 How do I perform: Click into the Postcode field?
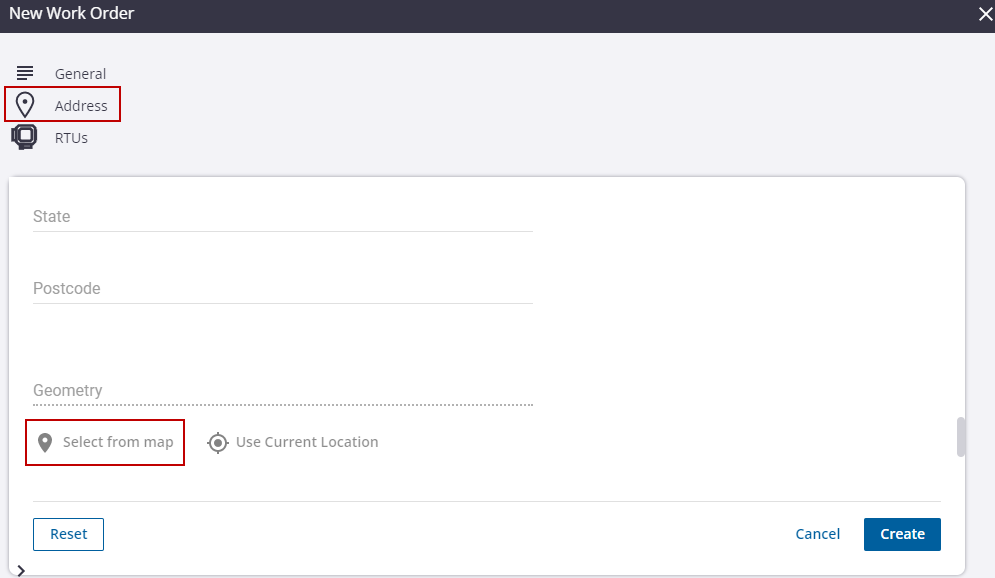click(x=282, y=289)
